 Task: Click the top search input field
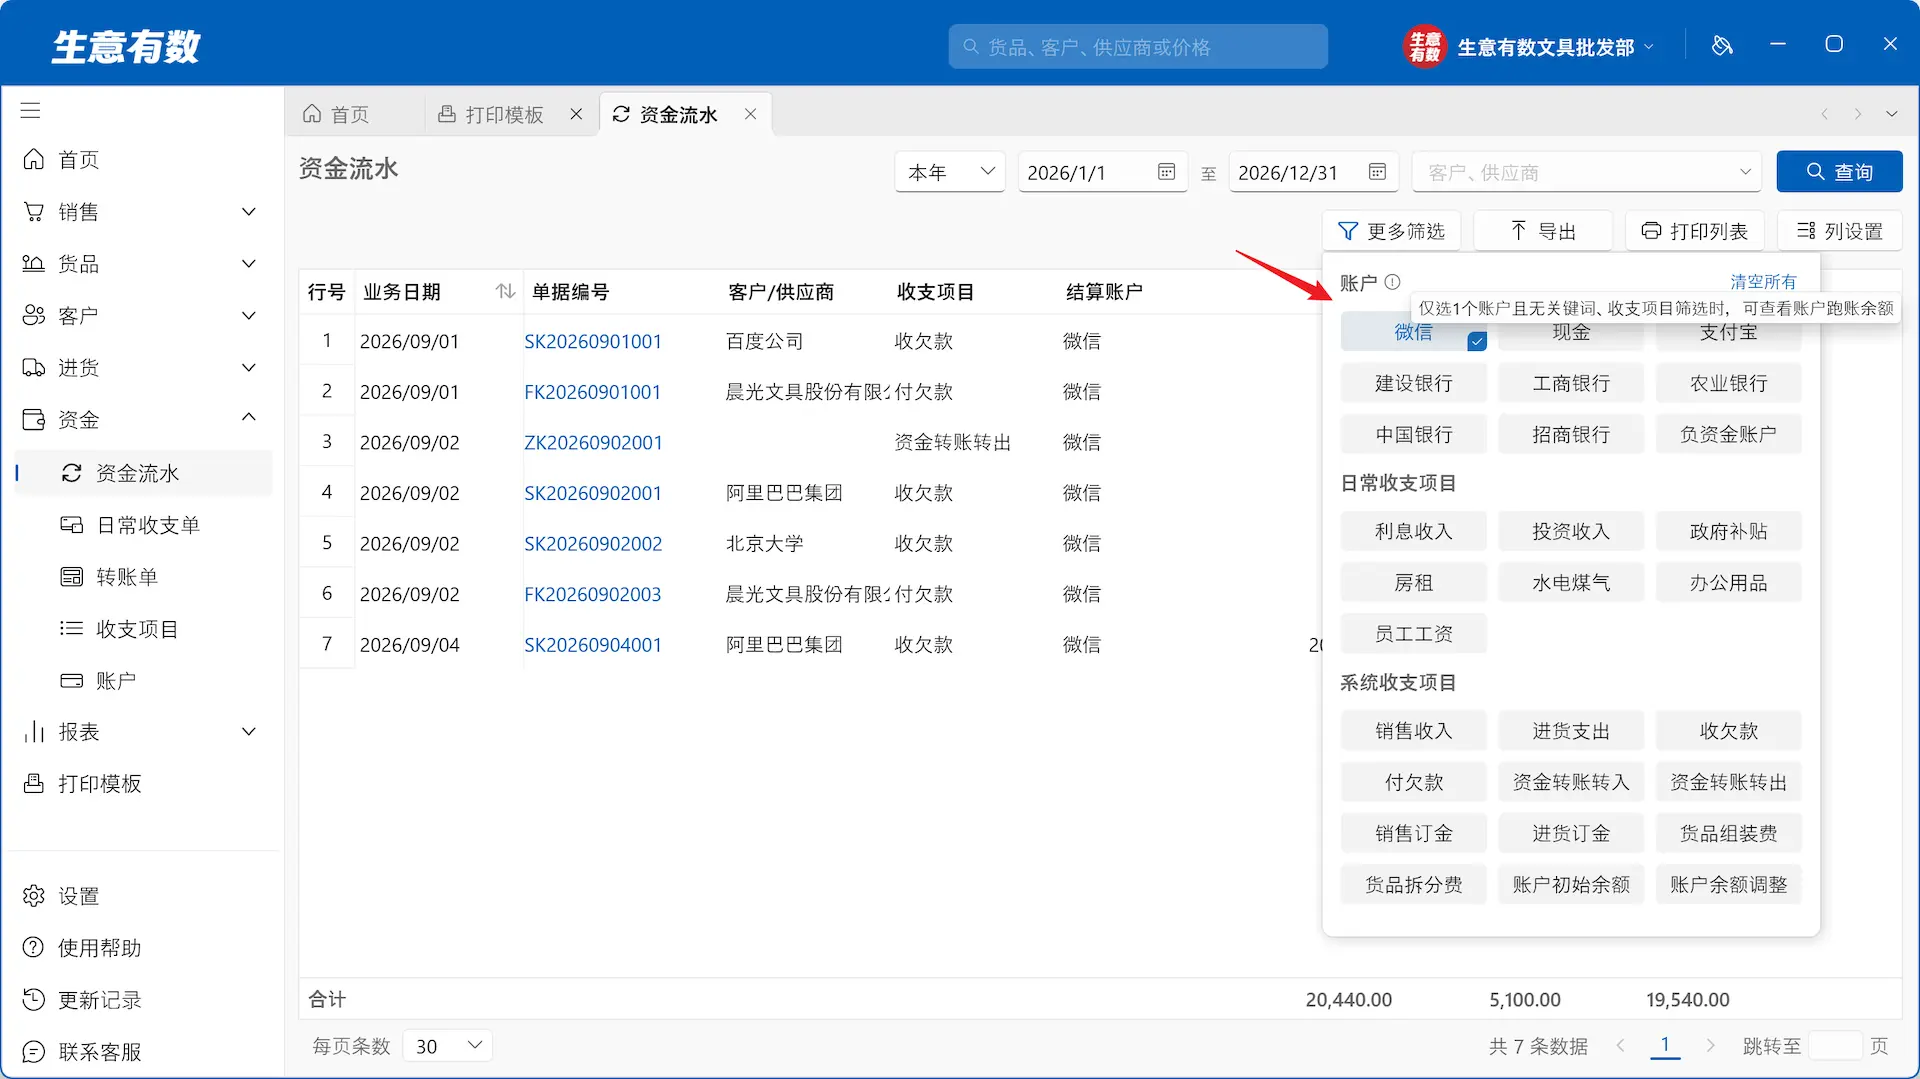coord(1138,47)
